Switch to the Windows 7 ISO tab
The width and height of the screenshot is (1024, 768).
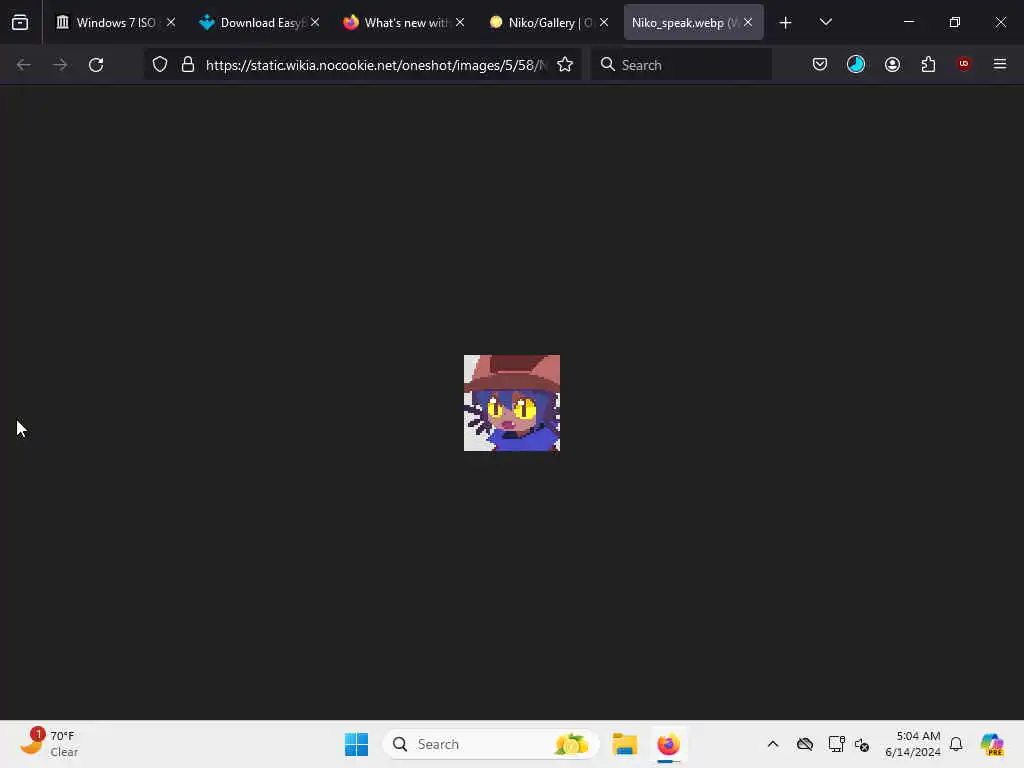pos(115,22)
